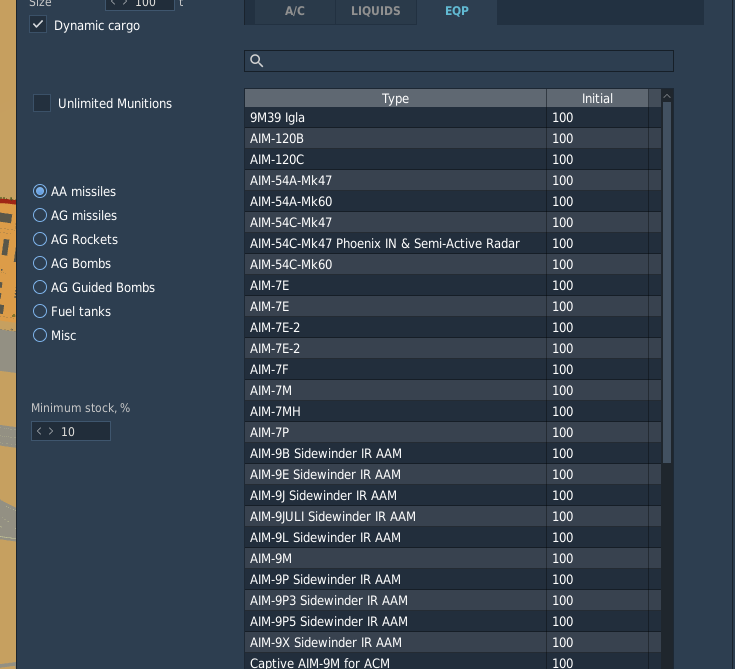Select the AG missiles radio button
Viewport: 735px width, 669px height.
coord(40,215)
